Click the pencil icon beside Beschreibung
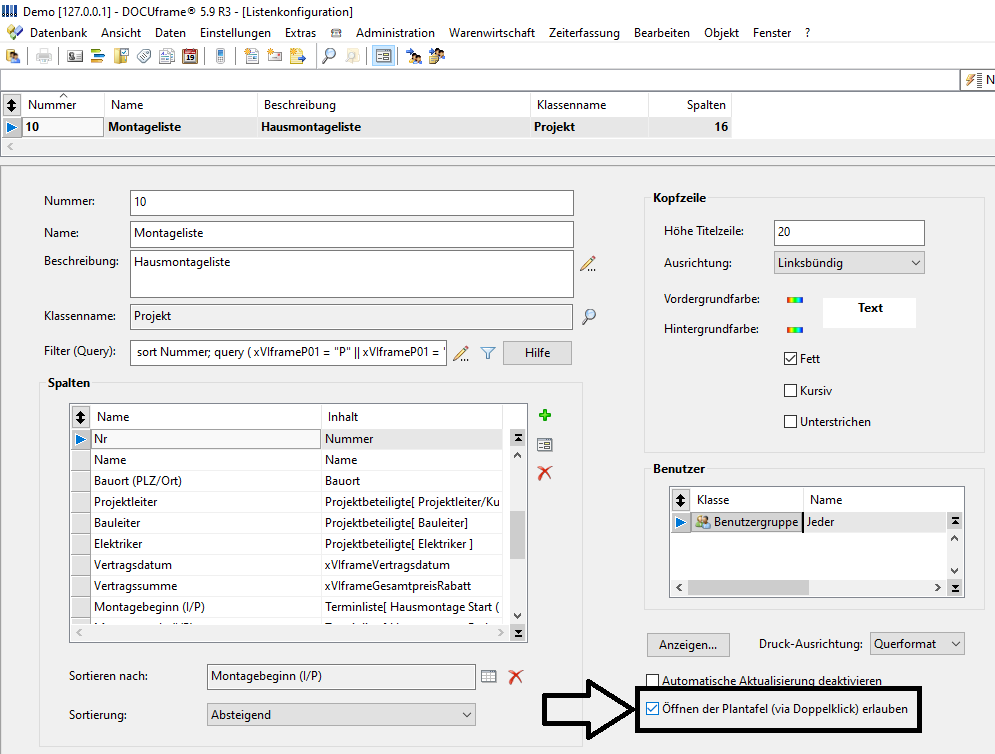The height and width of the screenshot is (754, 995). [x=588, y=263]
